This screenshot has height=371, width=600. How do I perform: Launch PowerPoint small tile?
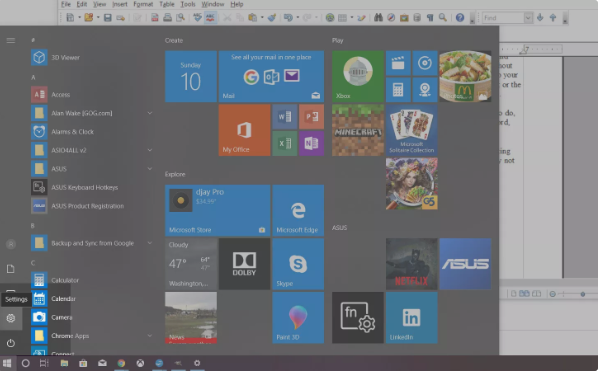[x=311, y=117]
